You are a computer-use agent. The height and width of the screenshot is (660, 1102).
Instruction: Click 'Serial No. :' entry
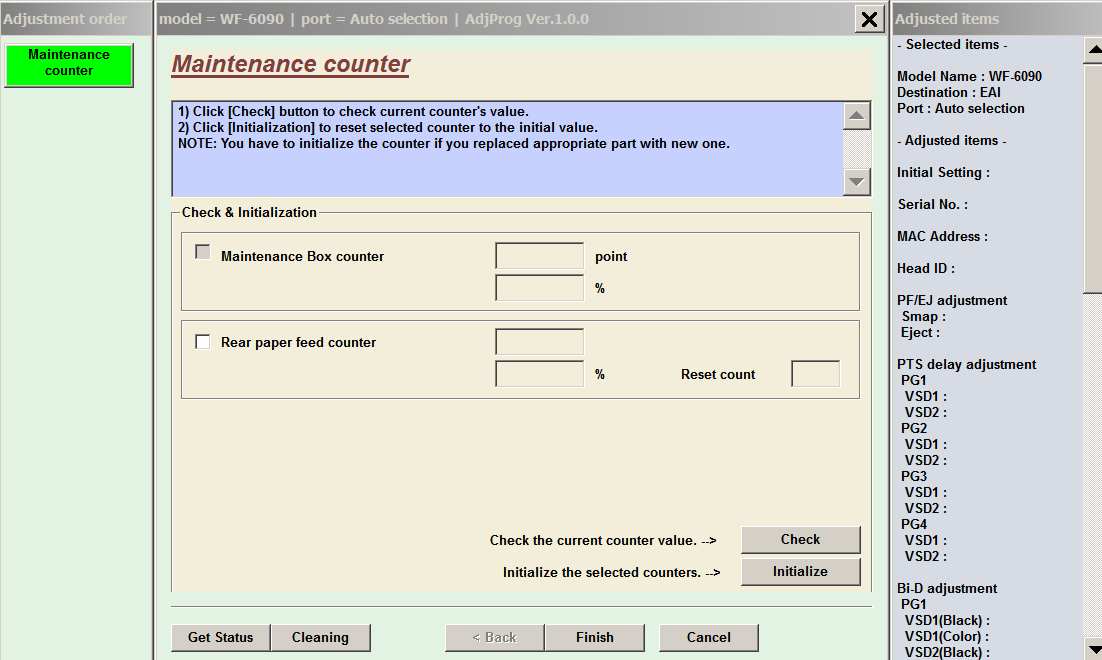pos(933,205)
